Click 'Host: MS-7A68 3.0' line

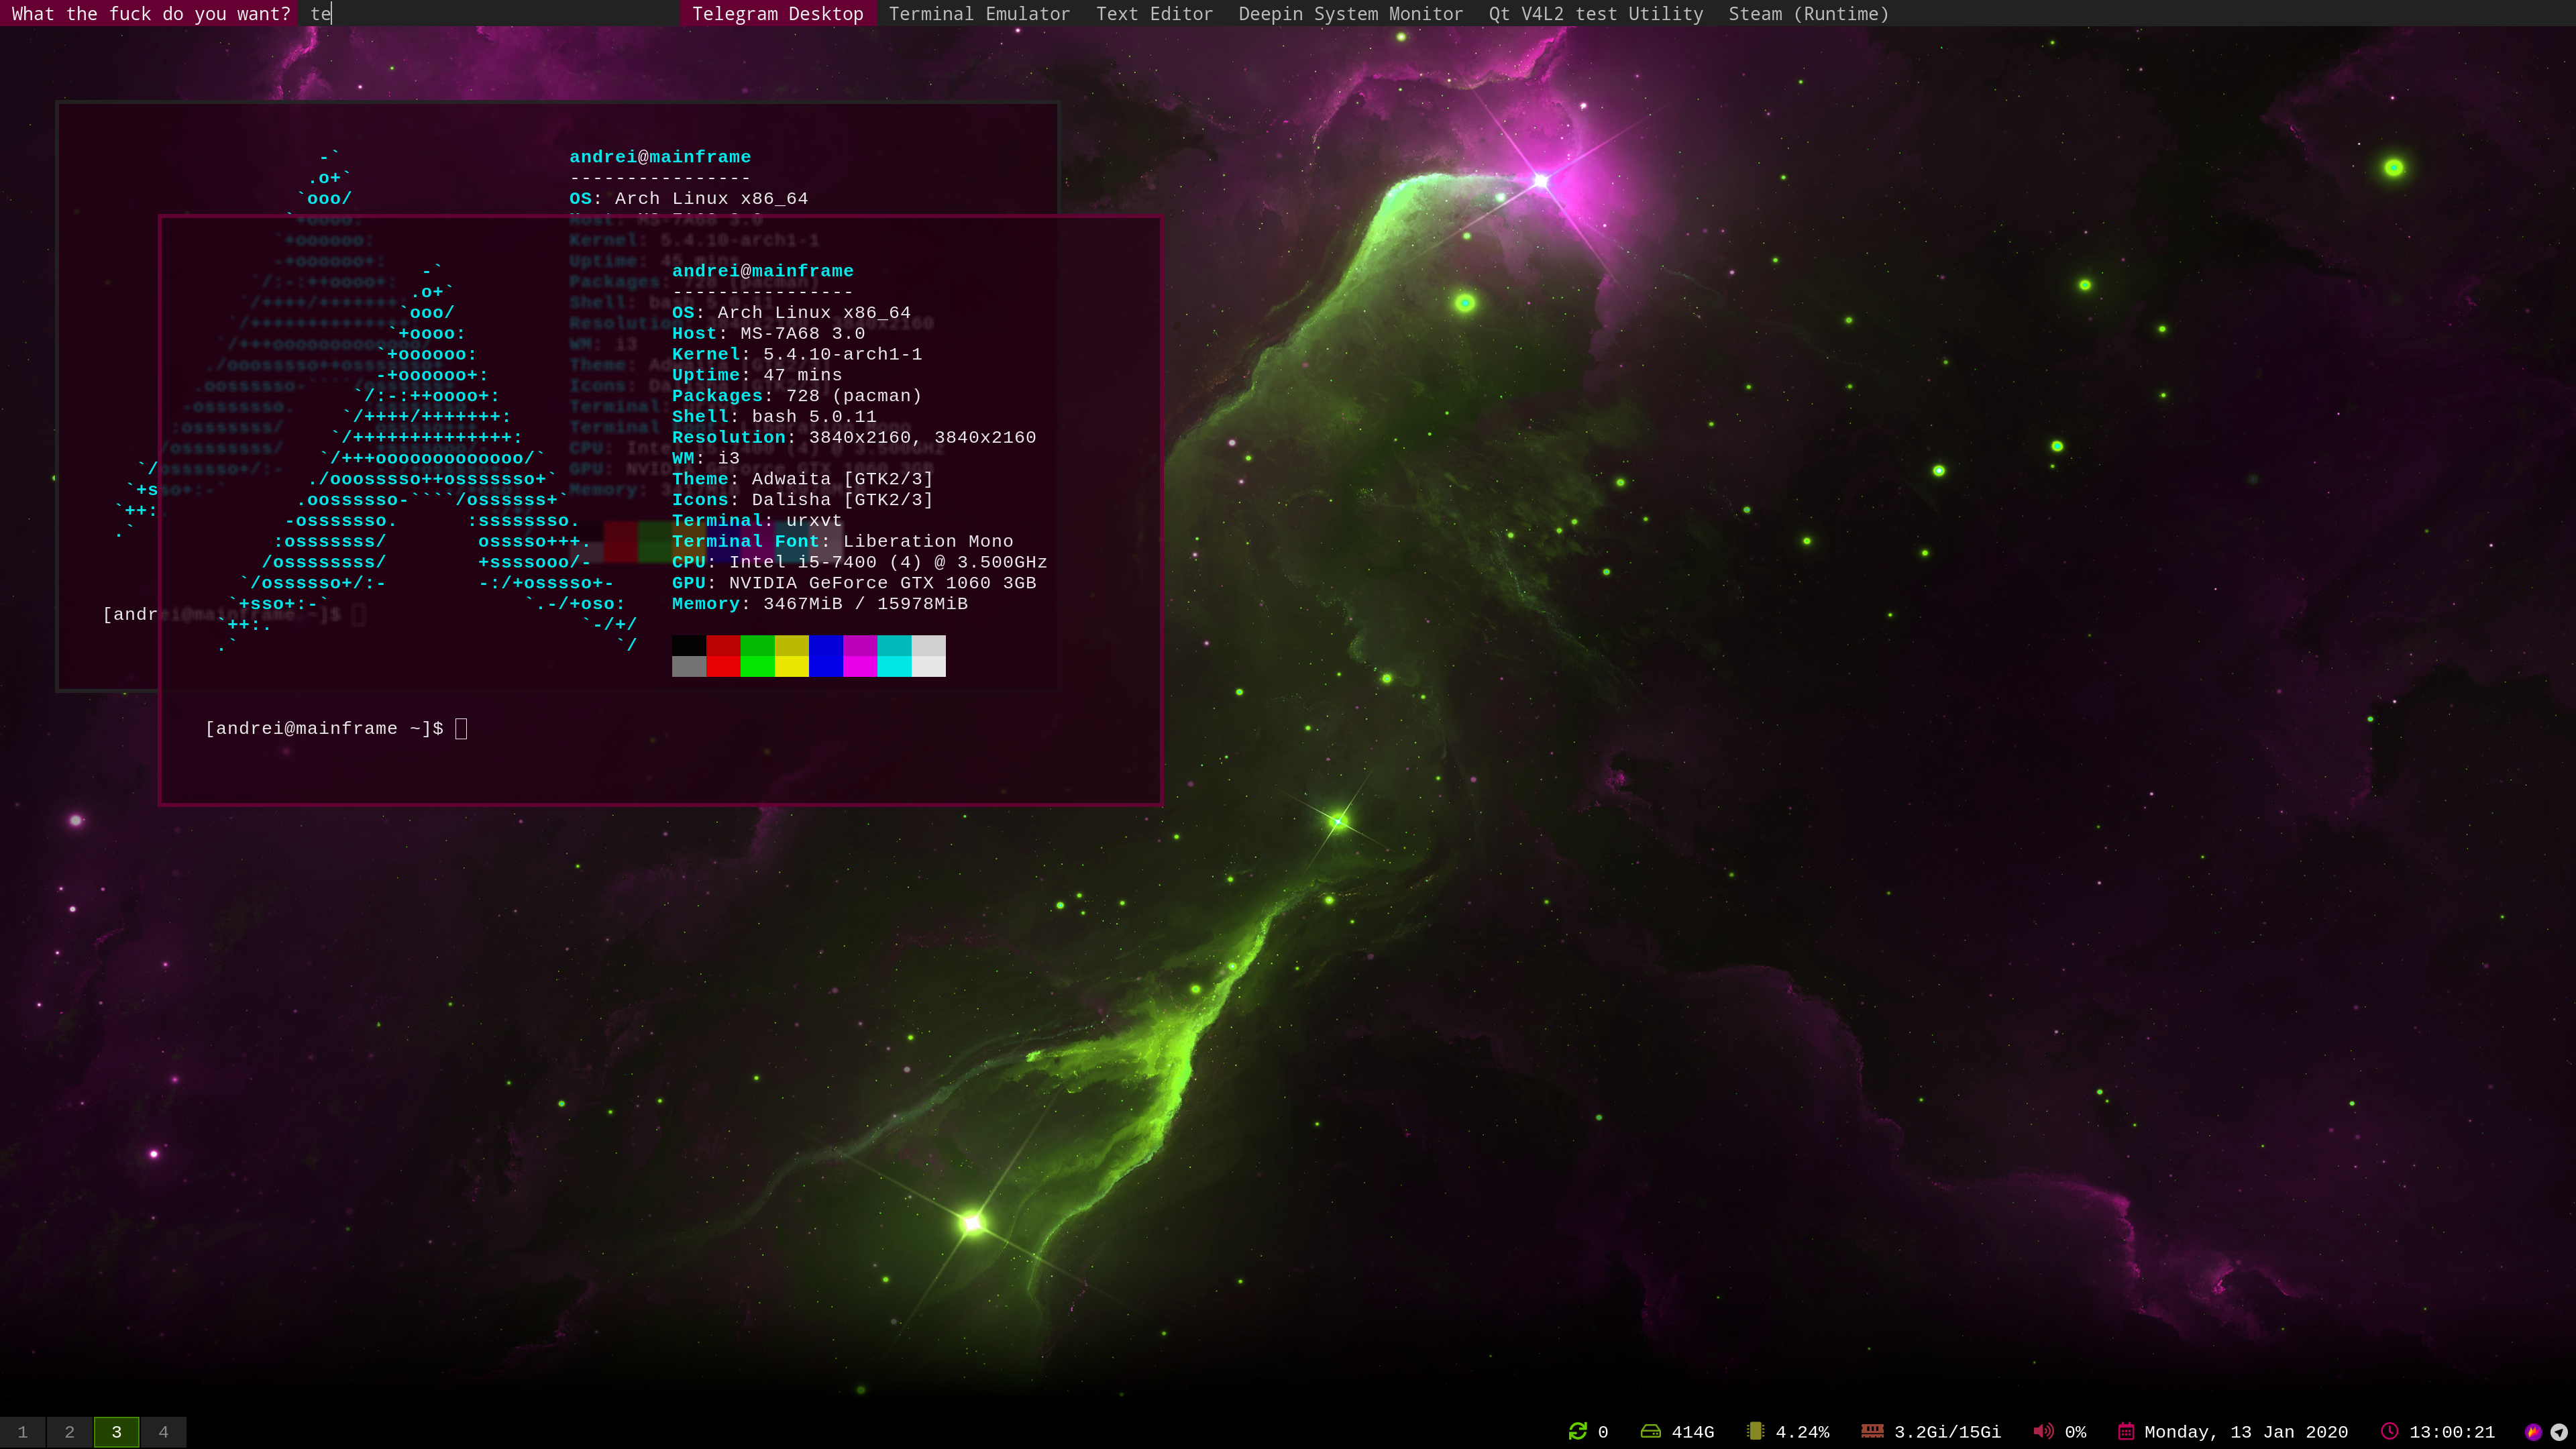[768, 333]
